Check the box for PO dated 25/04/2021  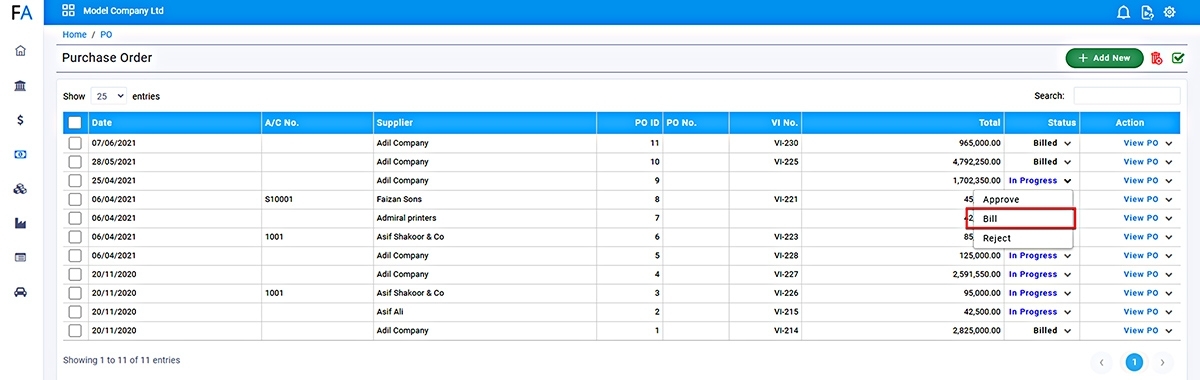(75, 180)
